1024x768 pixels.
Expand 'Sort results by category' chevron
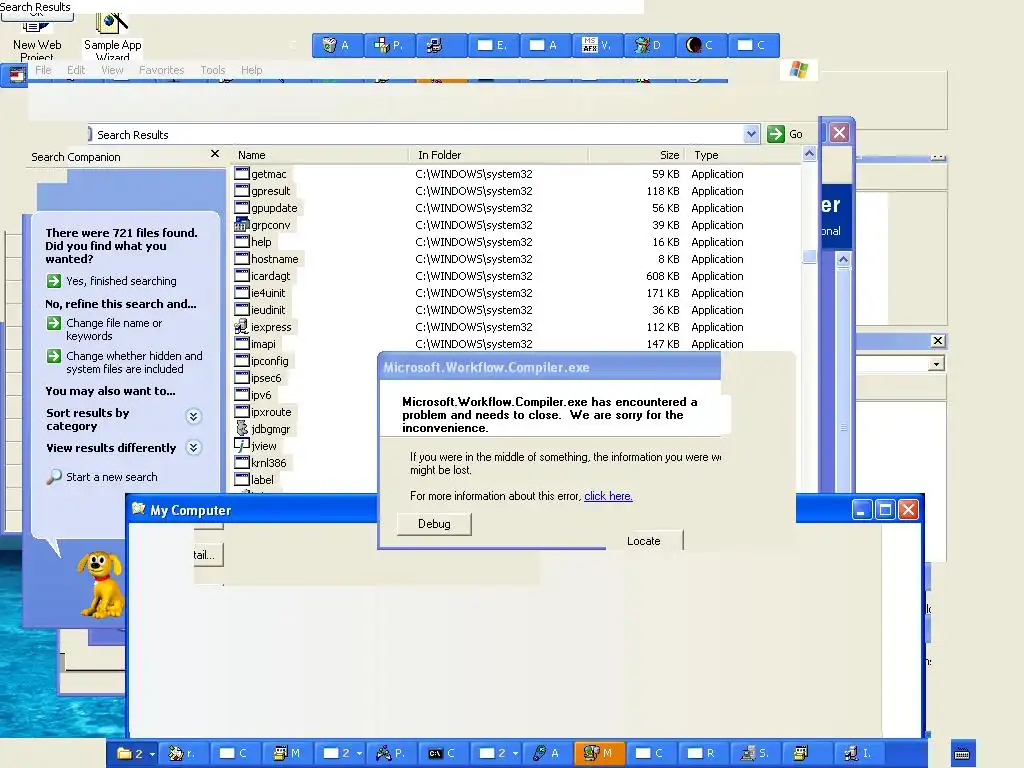point(193,417)
